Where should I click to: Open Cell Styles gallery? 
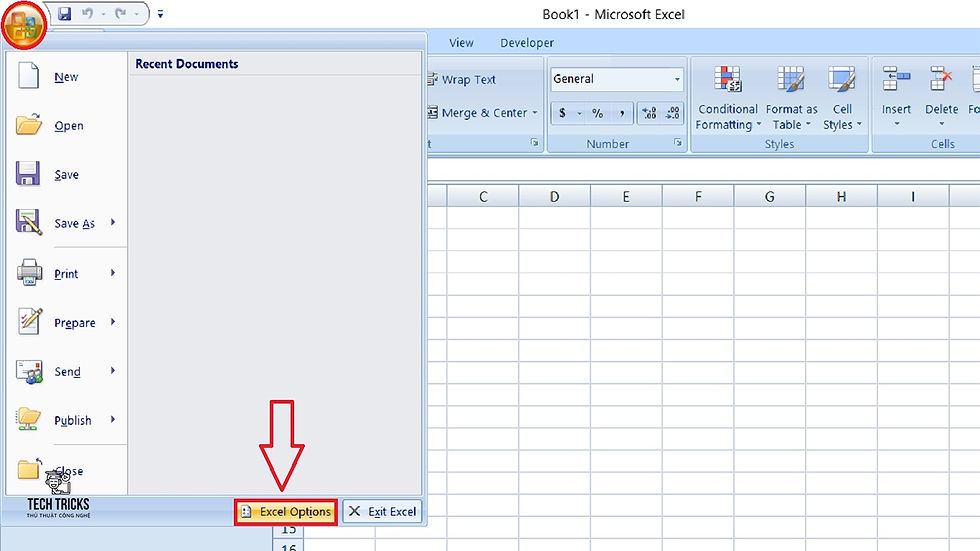click(x=842, y=97)
